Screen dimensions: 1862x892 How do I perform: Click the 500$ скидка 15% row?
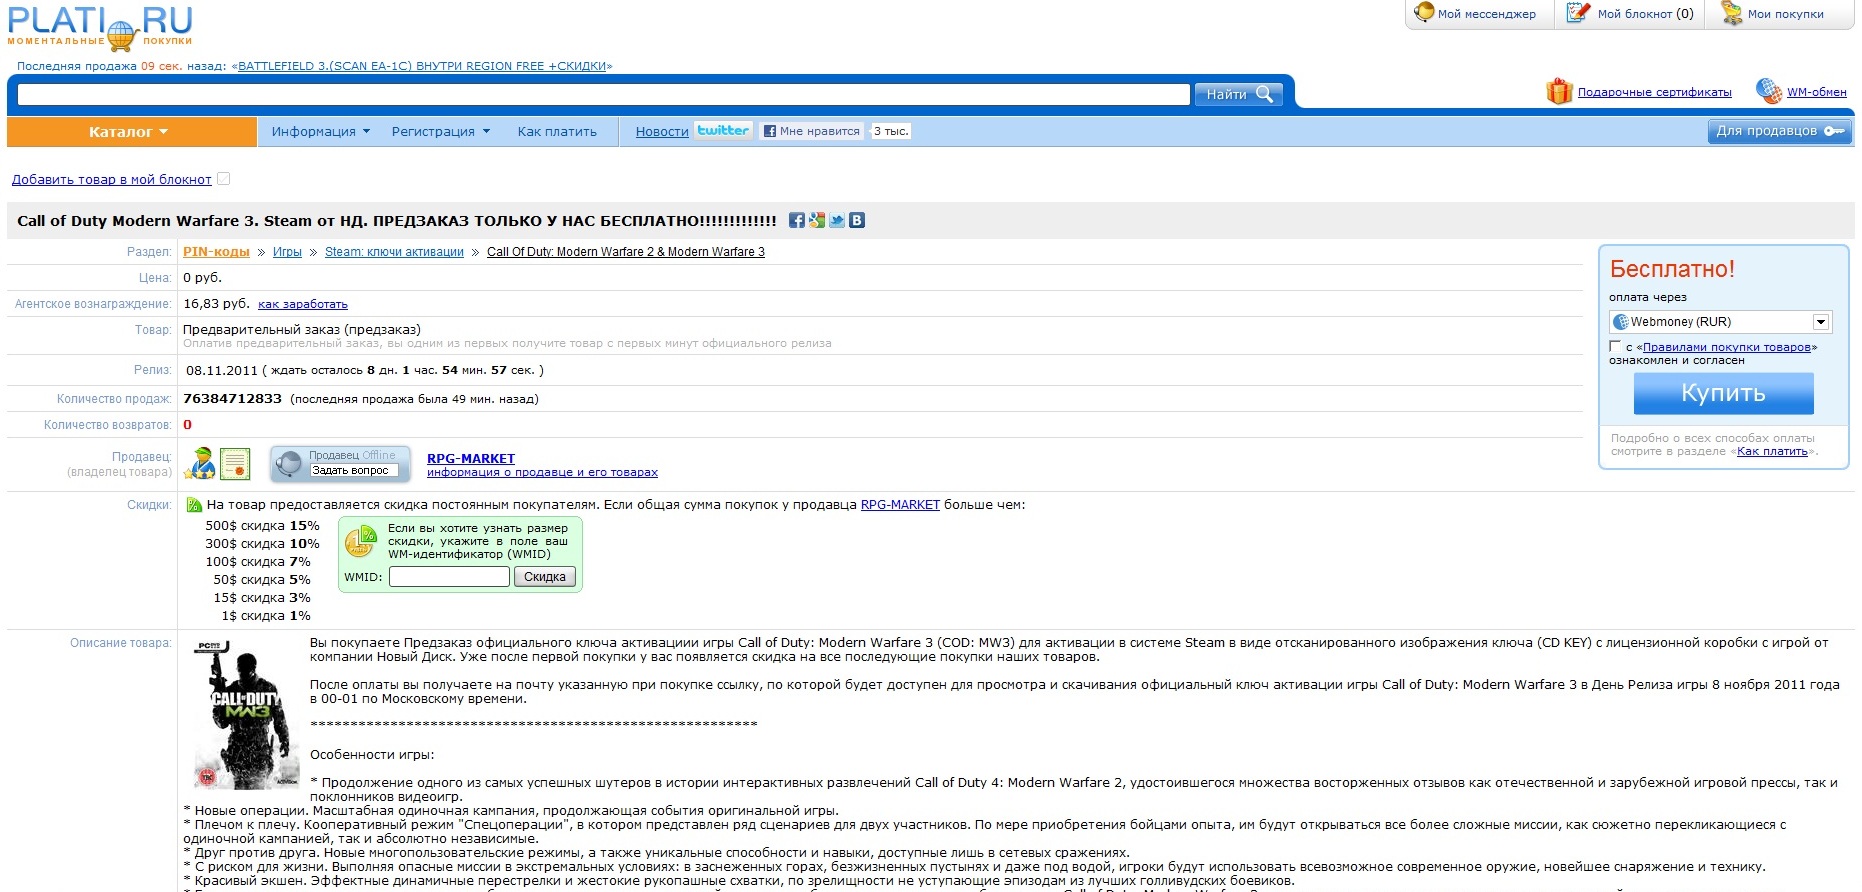click(263, 526)
